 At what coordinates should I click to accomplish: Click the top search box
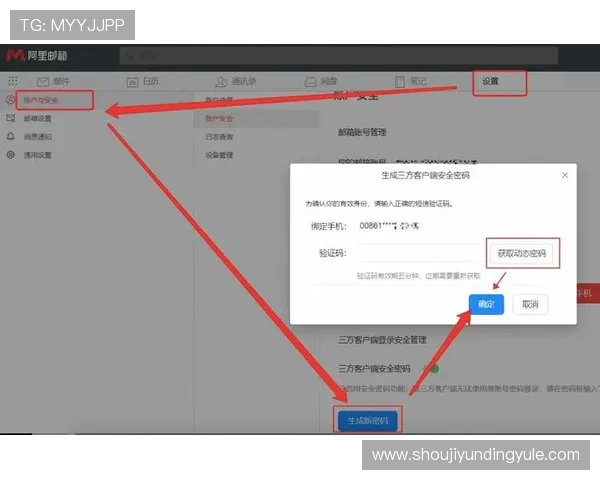339,56
